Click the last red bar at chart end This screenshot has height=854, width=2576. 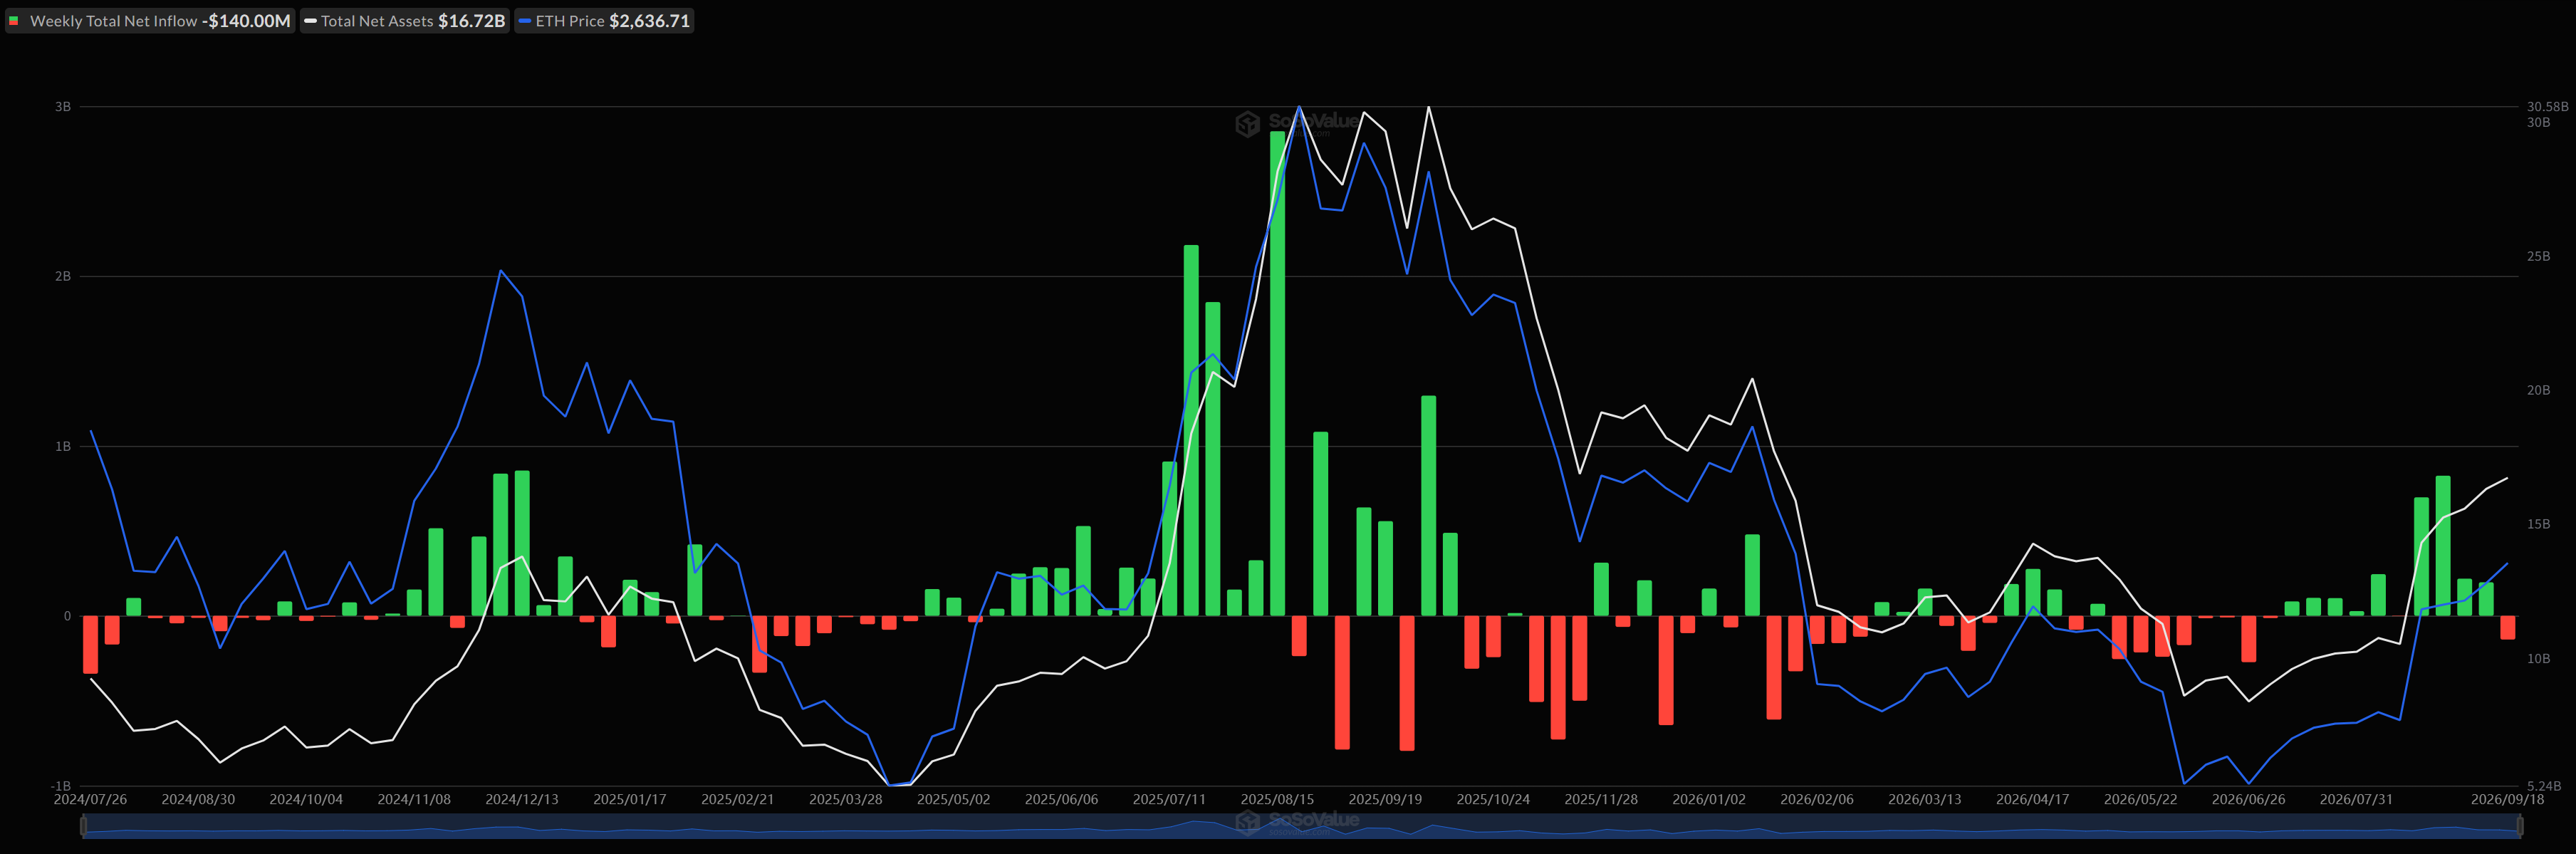(2507, 627)
